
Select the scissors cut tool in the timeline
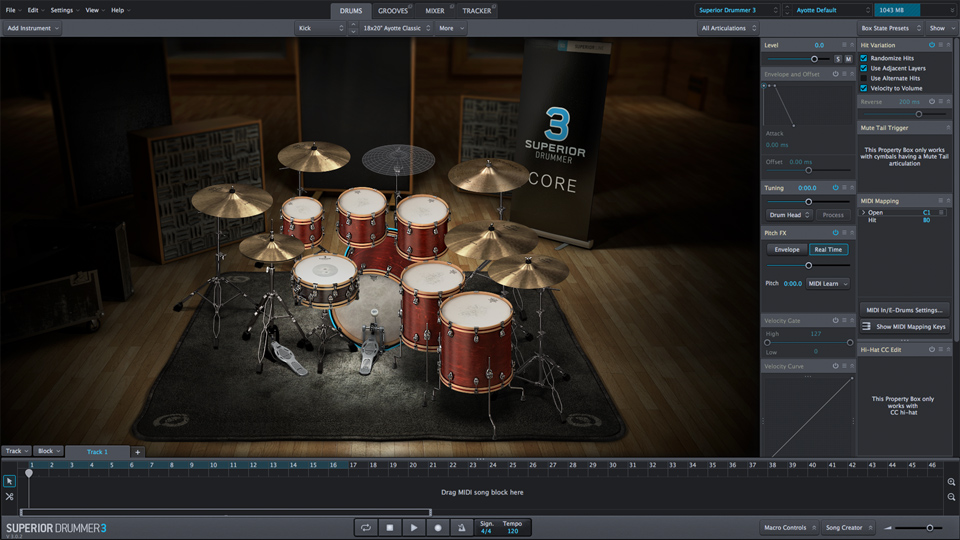(x=9, y=497)
